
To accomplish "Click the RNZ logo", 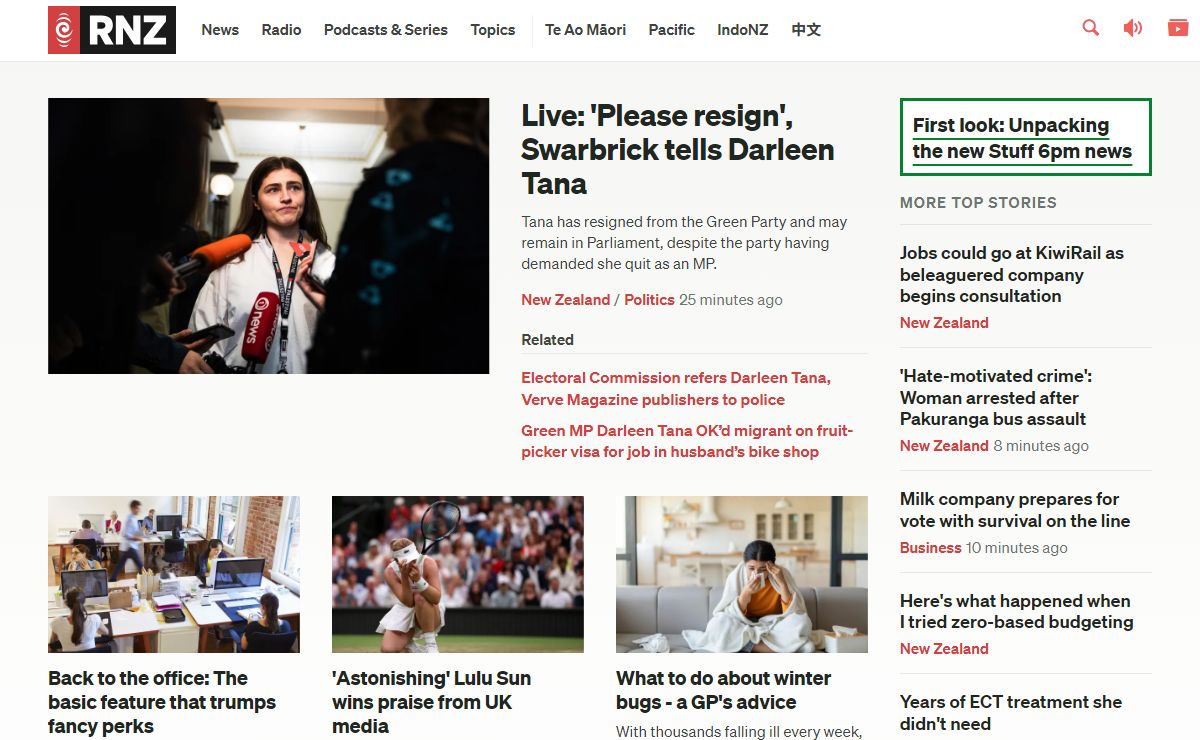I will tap(112, 30).
